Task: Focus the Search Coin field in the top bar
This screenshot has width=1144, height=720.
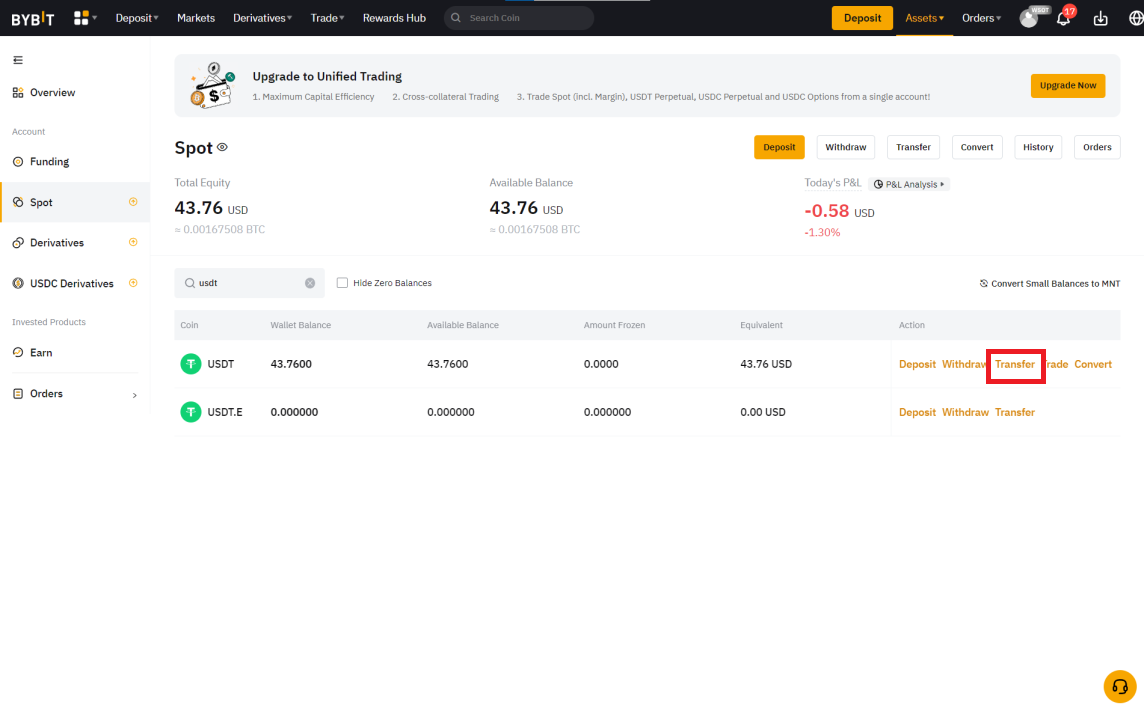Action: [x=519, y=18]
